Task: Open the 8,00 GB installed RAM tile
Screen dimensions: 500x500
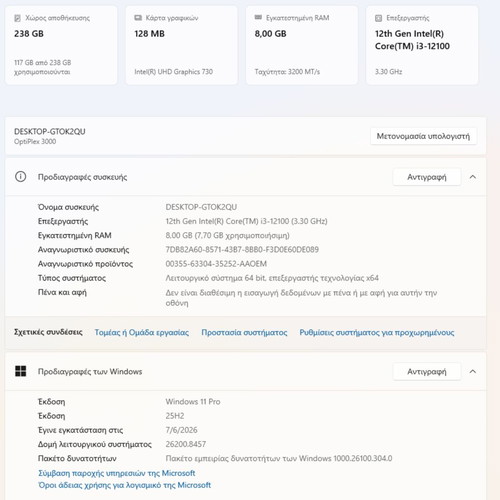Action: [x=302, y=45]
